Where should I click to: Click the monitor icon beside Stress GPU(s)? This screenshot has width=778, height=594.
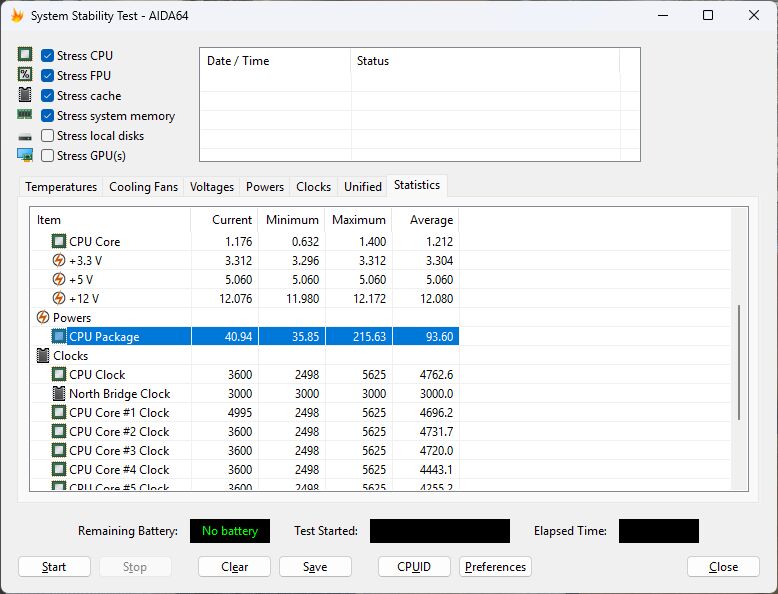25,155
